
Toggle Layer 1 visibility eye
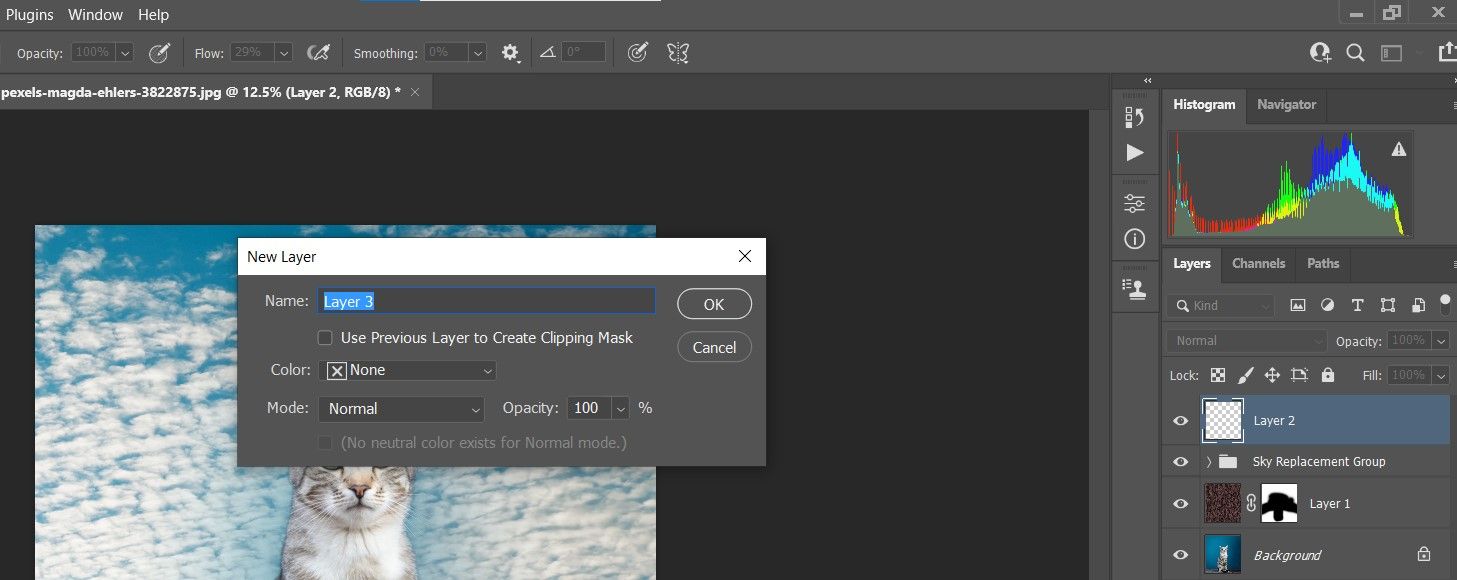click(1181, 503)
